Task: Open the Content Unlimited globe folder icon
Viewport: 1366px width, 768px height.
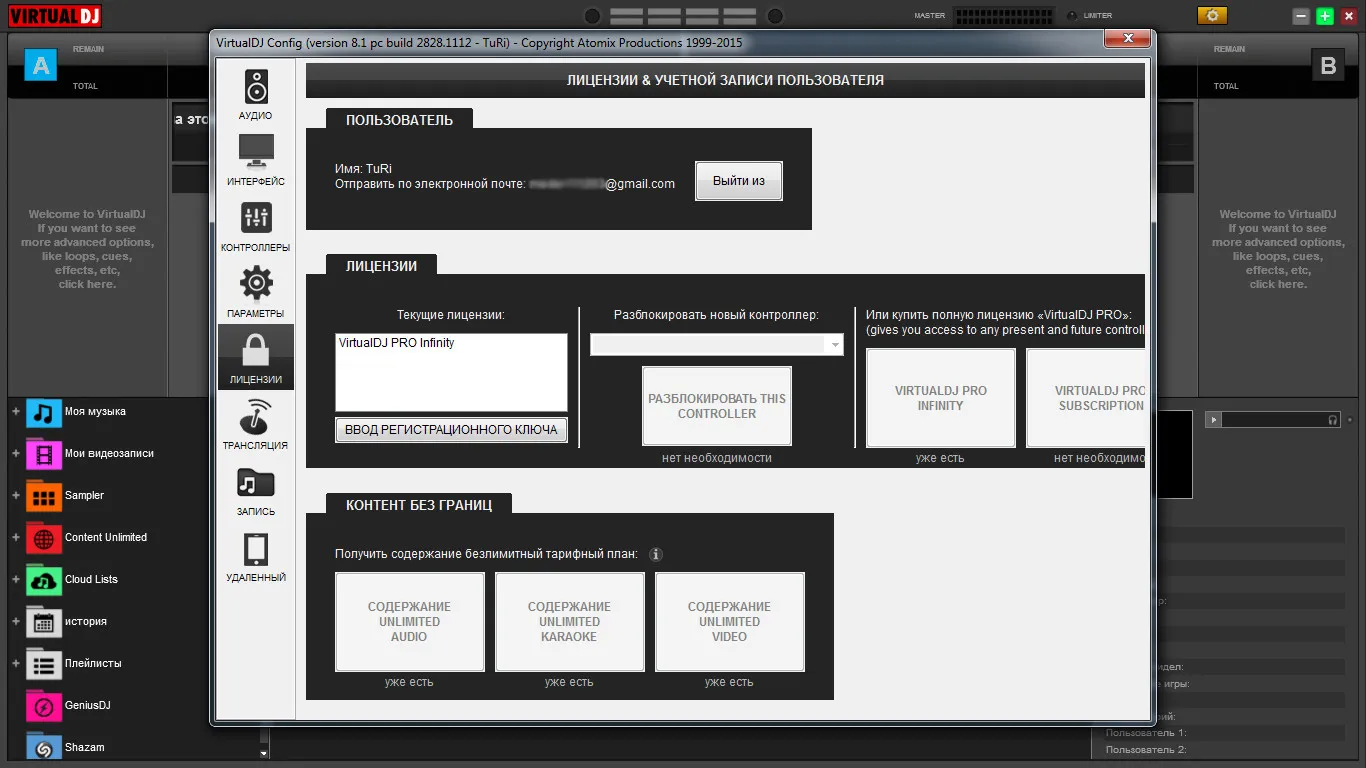Action: pos(43,538)
